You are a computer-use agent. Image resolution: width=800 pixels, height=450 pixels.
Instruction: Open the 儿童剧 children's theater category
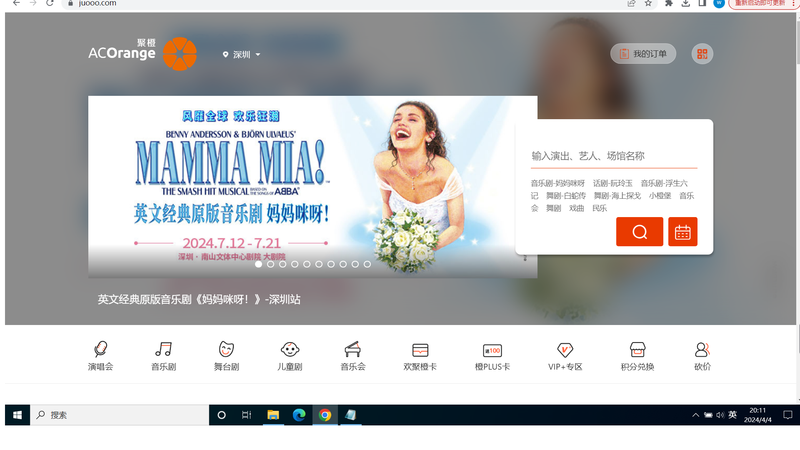coord(290,356)
